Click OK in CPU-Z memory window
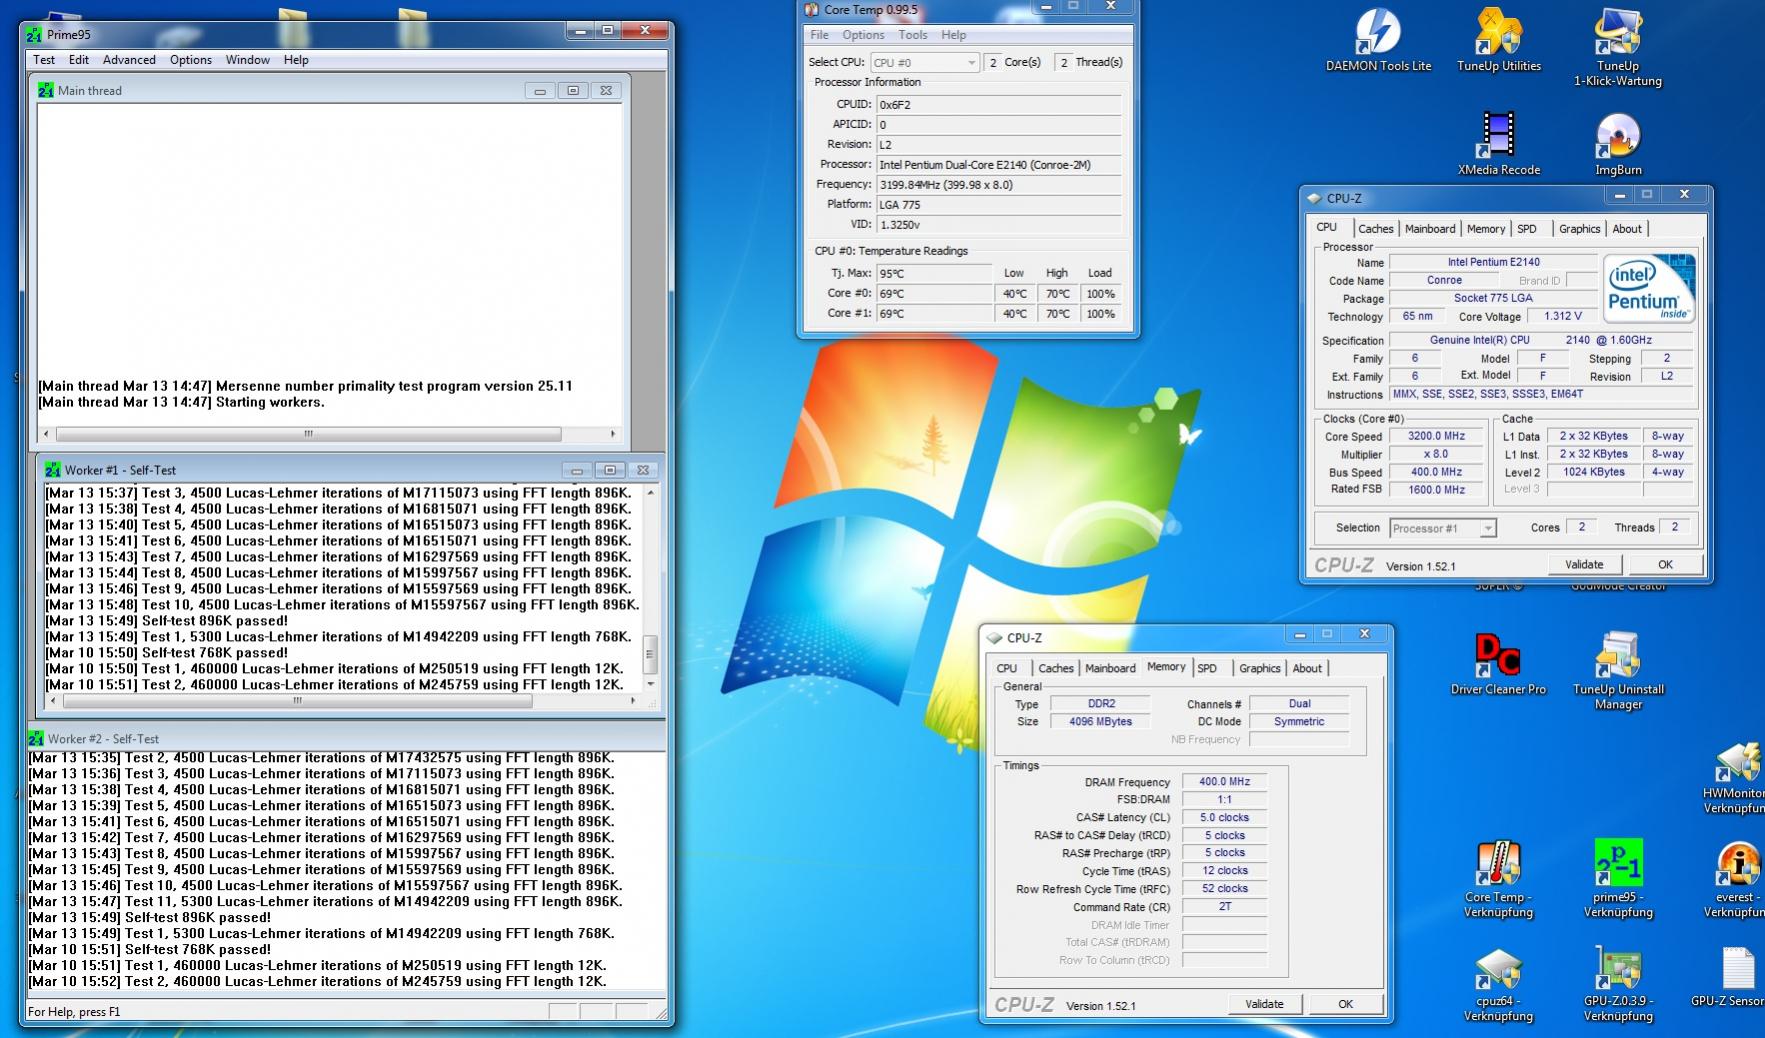The image size is (1765, 1038). click(1345, 1004)
